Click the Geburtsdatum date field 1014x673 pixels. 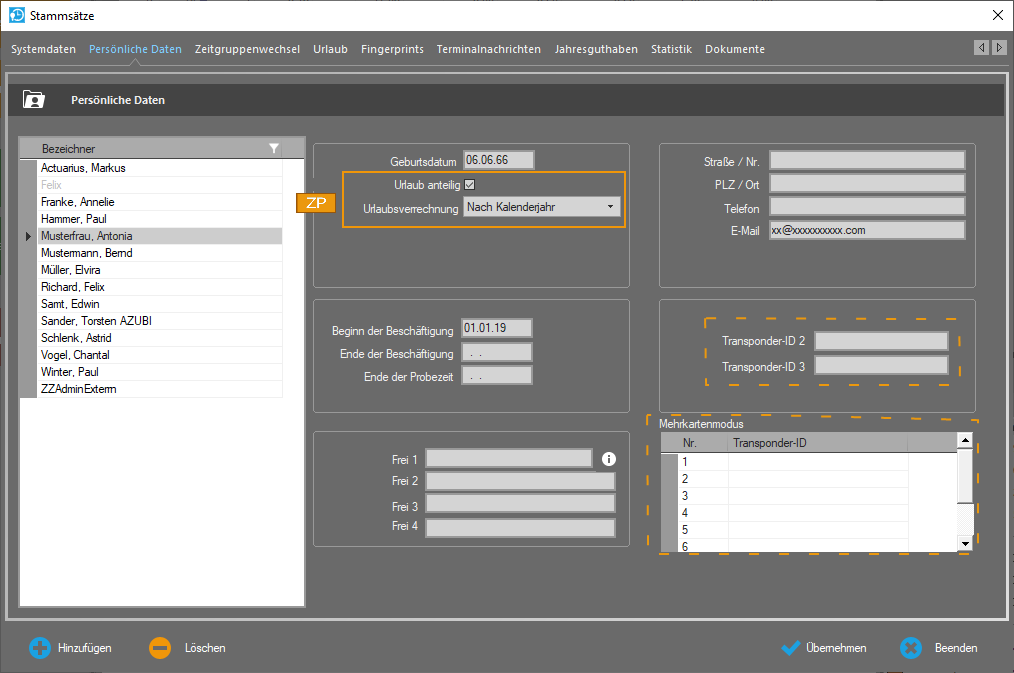tap(498, 160)
